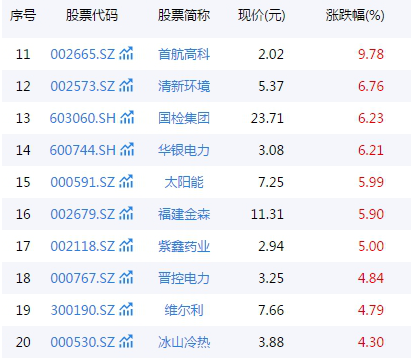414x360 pixels.
Task: Click the 序号 column header
Action: pos(23,15)
